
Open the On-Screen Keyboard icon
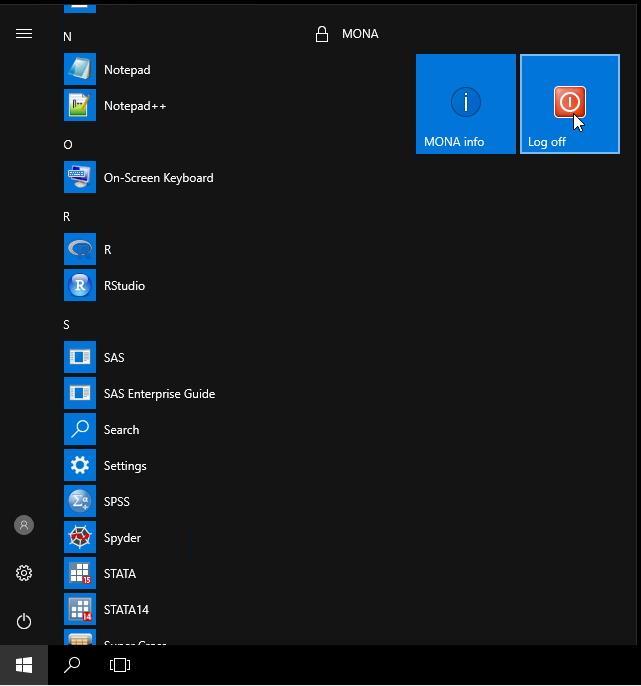click(x=80, y=177)
